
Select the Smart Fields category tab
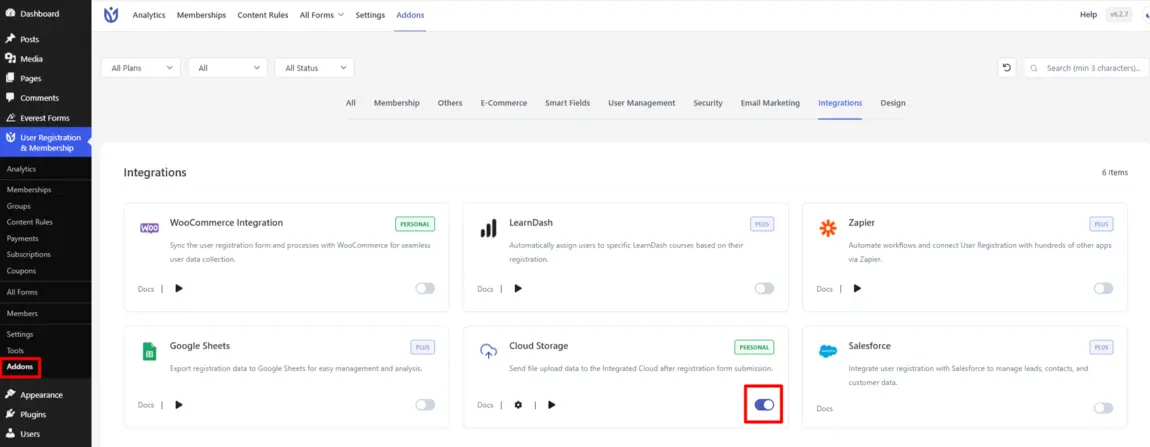pyautogui.click(x=568, y=103)
